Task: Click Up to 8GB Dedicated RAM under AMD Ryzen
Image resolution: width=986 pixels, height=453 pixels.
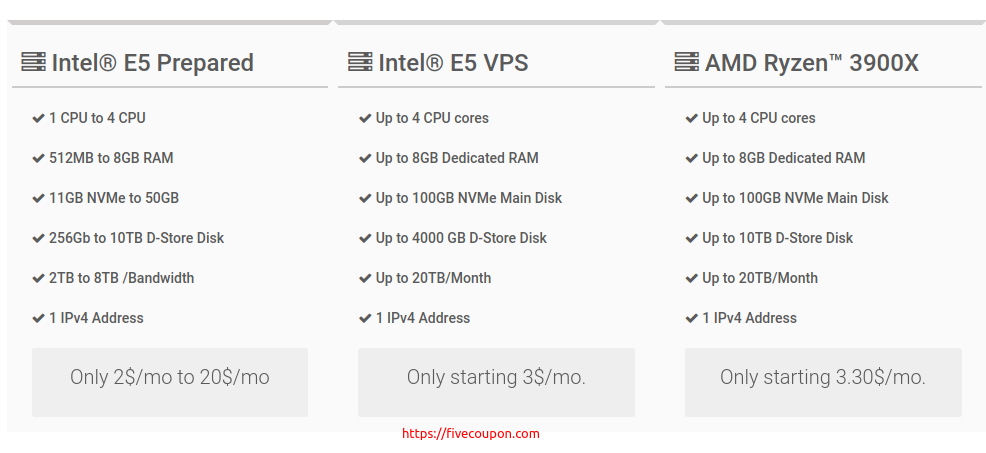Action: [784, 158]
